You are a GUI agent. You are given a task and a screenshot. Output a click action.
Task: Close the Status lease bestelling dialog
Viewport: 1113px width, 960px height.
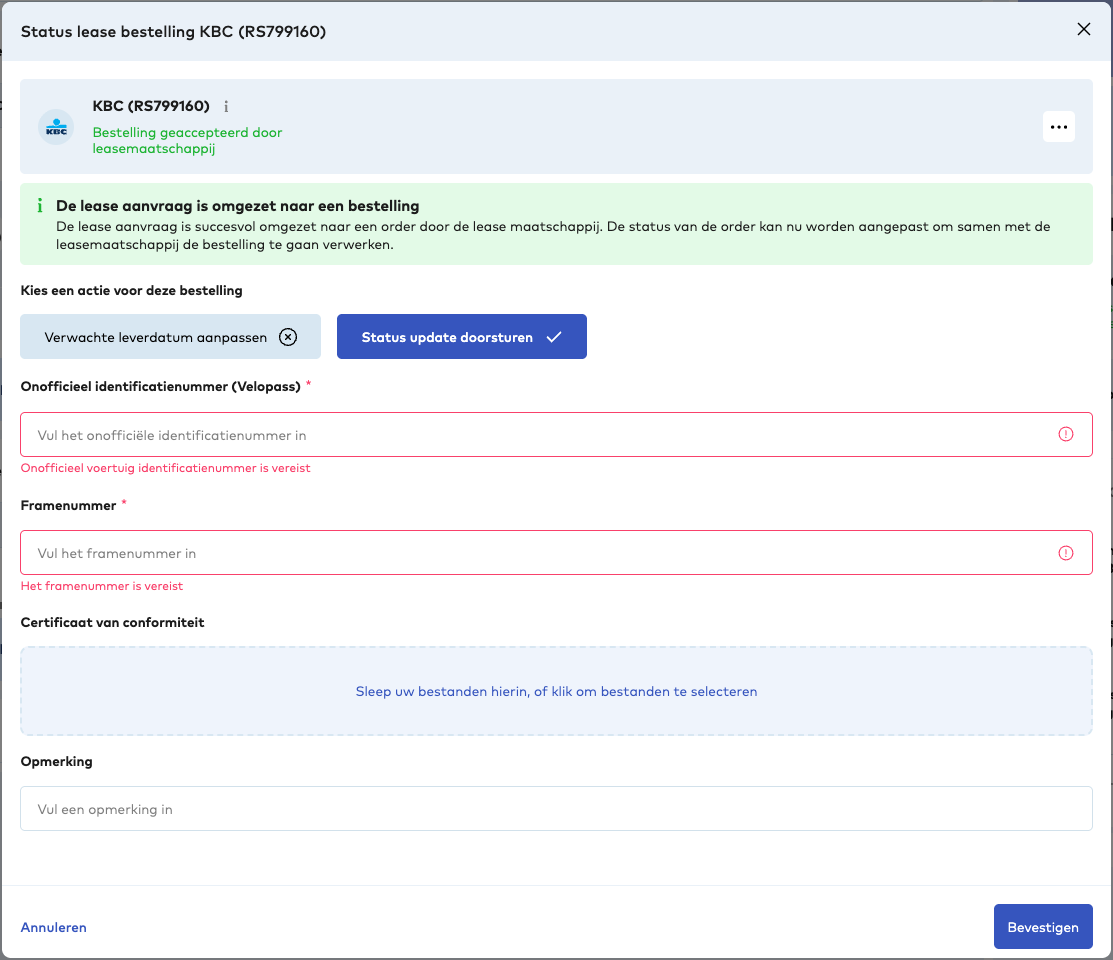[x=1083, y=30]
